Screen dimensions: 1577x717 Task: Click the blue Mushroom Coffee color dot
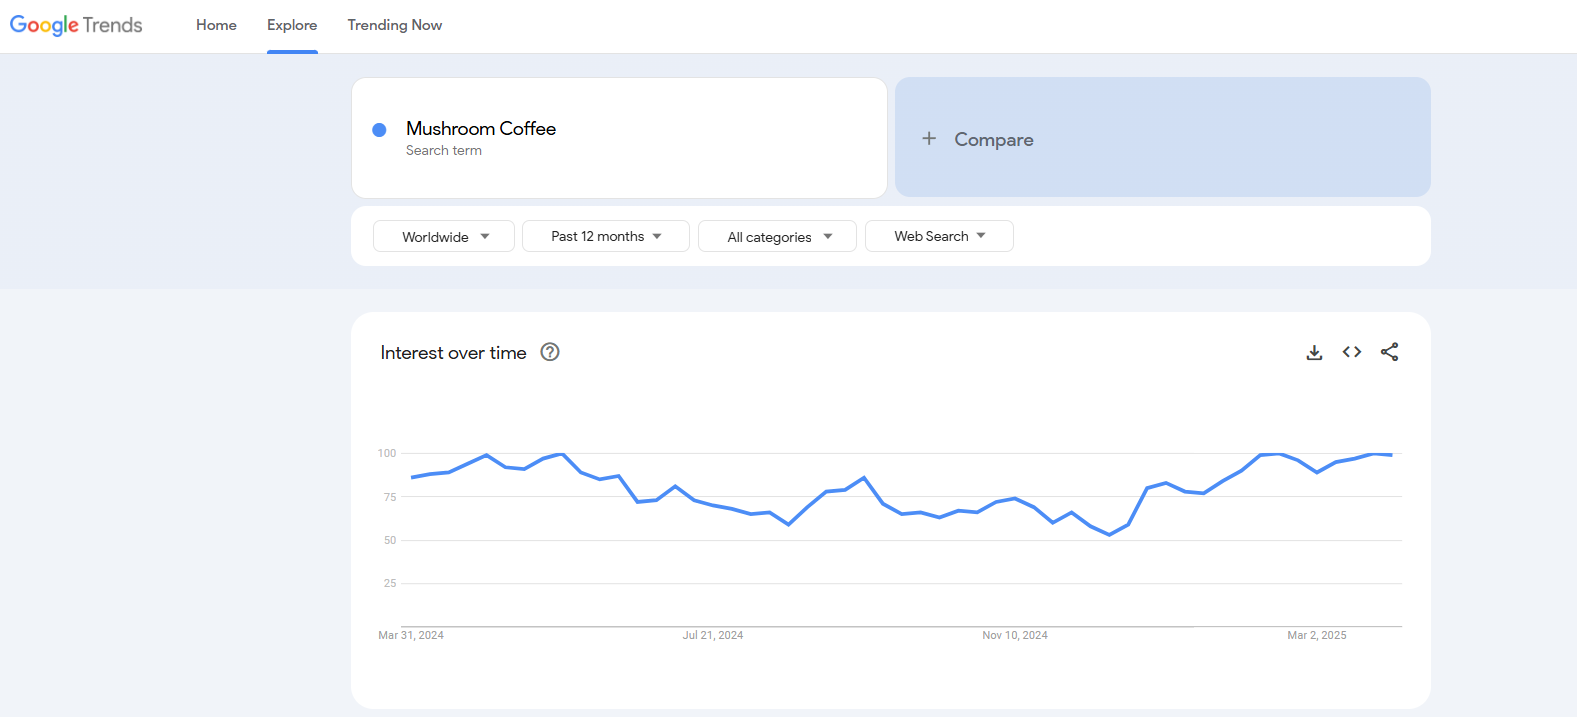(x=379, y=130)
